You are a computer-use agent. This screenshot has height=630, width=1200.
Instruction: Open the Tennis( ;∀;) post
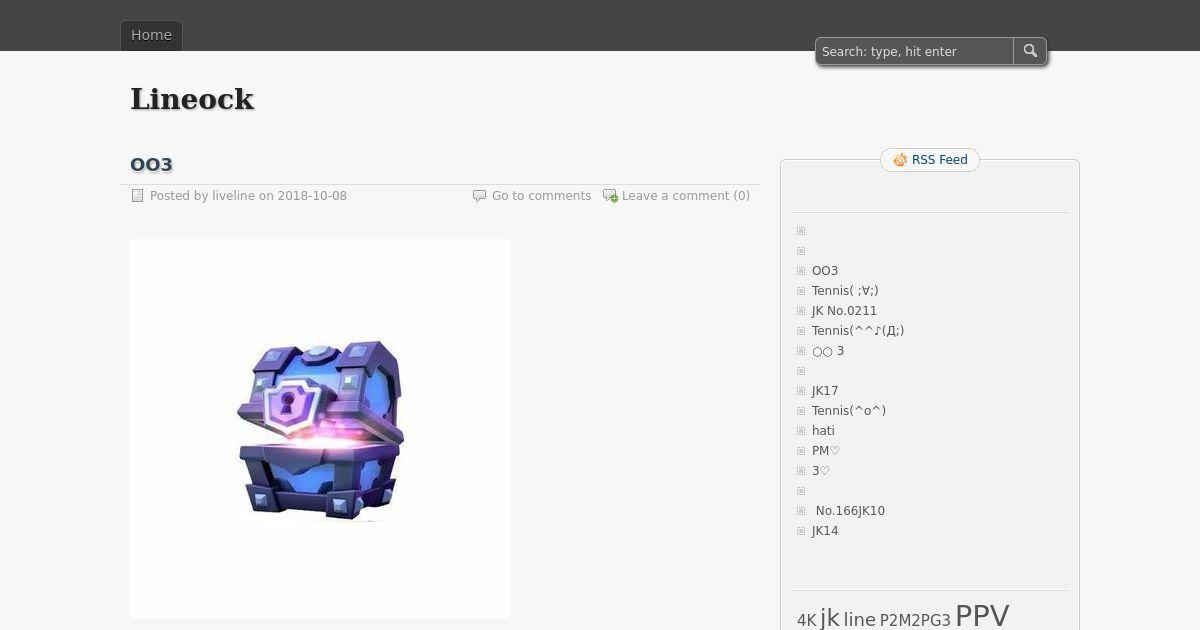(845, 291)
